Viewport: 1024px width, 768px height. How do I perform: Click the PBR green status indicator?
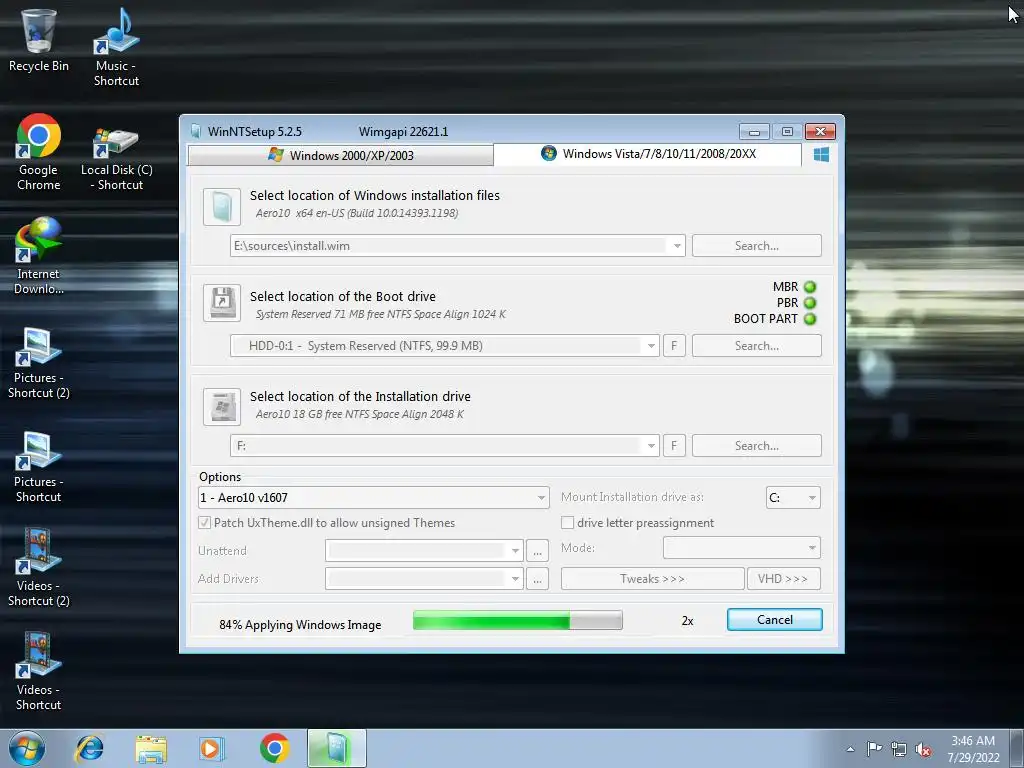pyautogui.click(x=810, y=303)
